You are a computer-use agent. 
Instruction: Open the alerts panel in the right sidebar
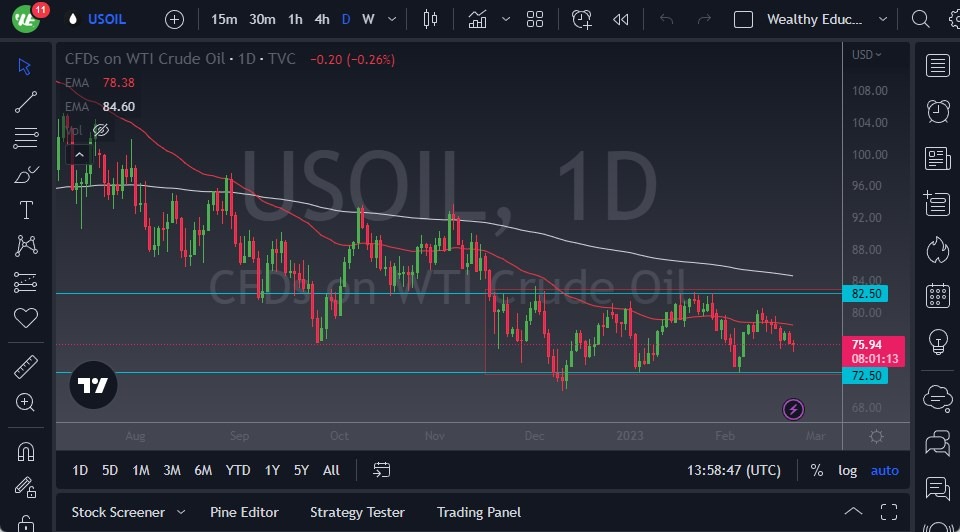click(938, 111)
